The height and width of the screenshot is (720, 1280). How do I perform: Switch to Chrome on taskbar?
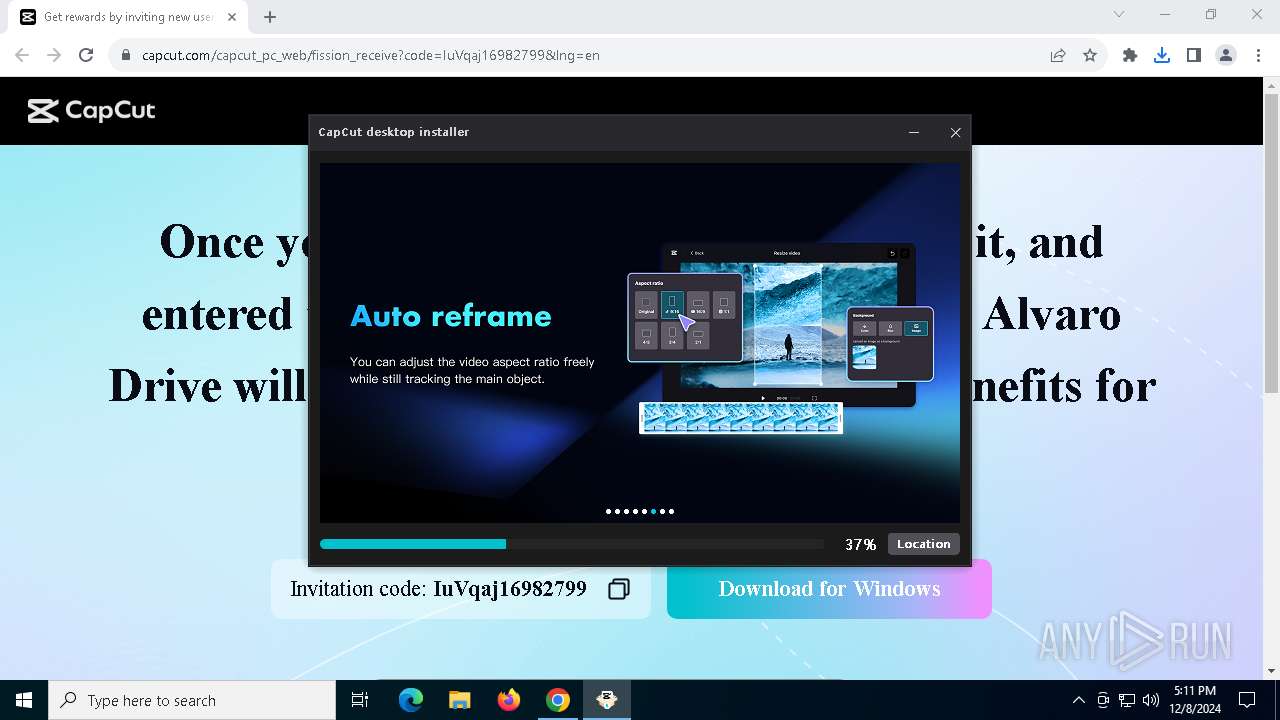pos(558,700)
